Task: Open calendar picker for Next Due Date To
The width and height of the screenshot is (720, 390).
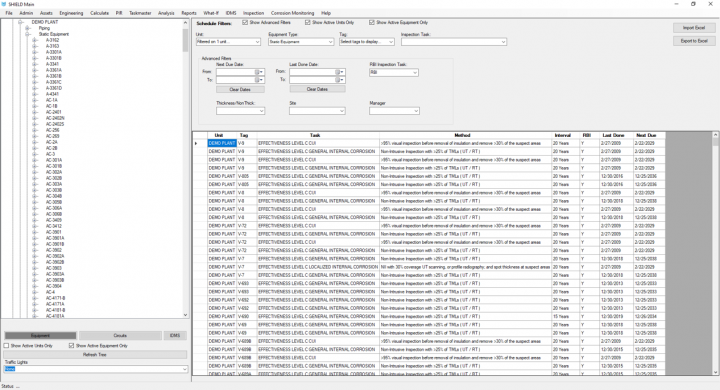Action: tap(259, 80)
